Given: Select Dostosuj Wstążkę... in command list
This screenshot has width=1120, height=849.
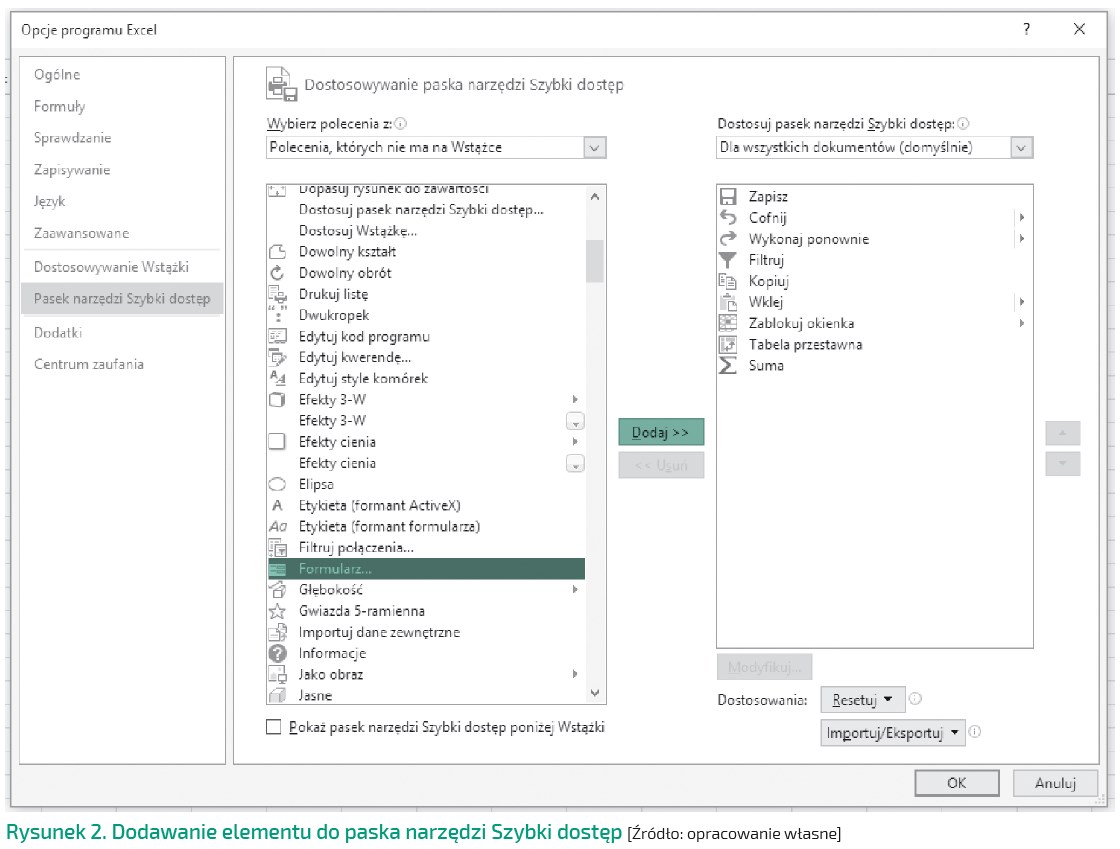Looking at the screenshot, I should click(x=358, y=231).
